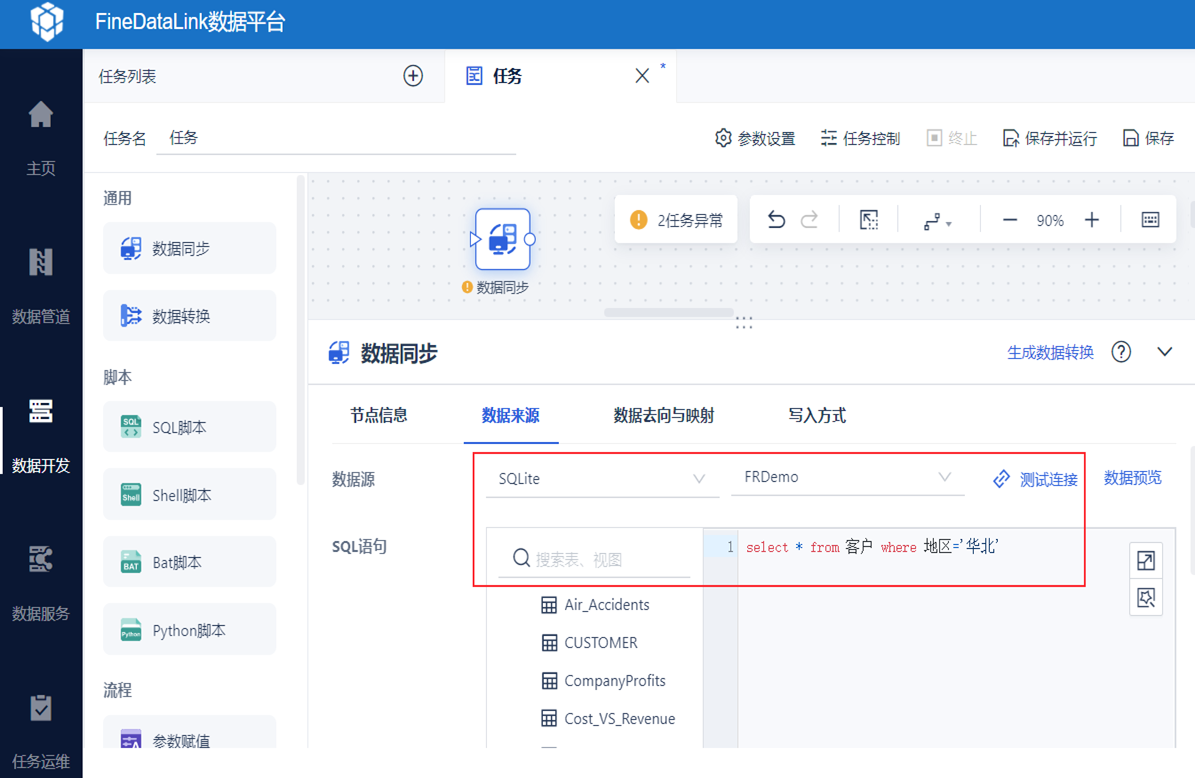Viewport: 1195px width, 778px height.
Task: Switch to 节点信息 tab
Action: click(x=379, y=415)
